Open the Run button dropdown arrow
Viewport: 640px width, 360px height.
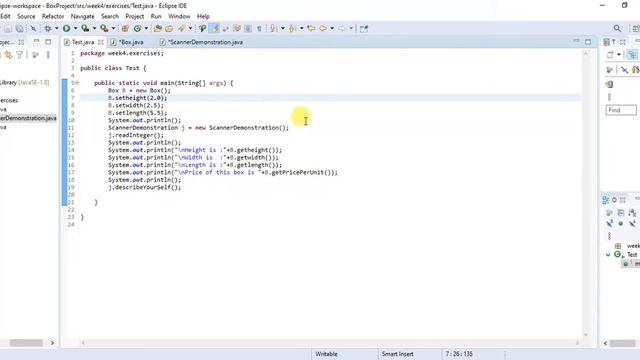pos(75,28)
